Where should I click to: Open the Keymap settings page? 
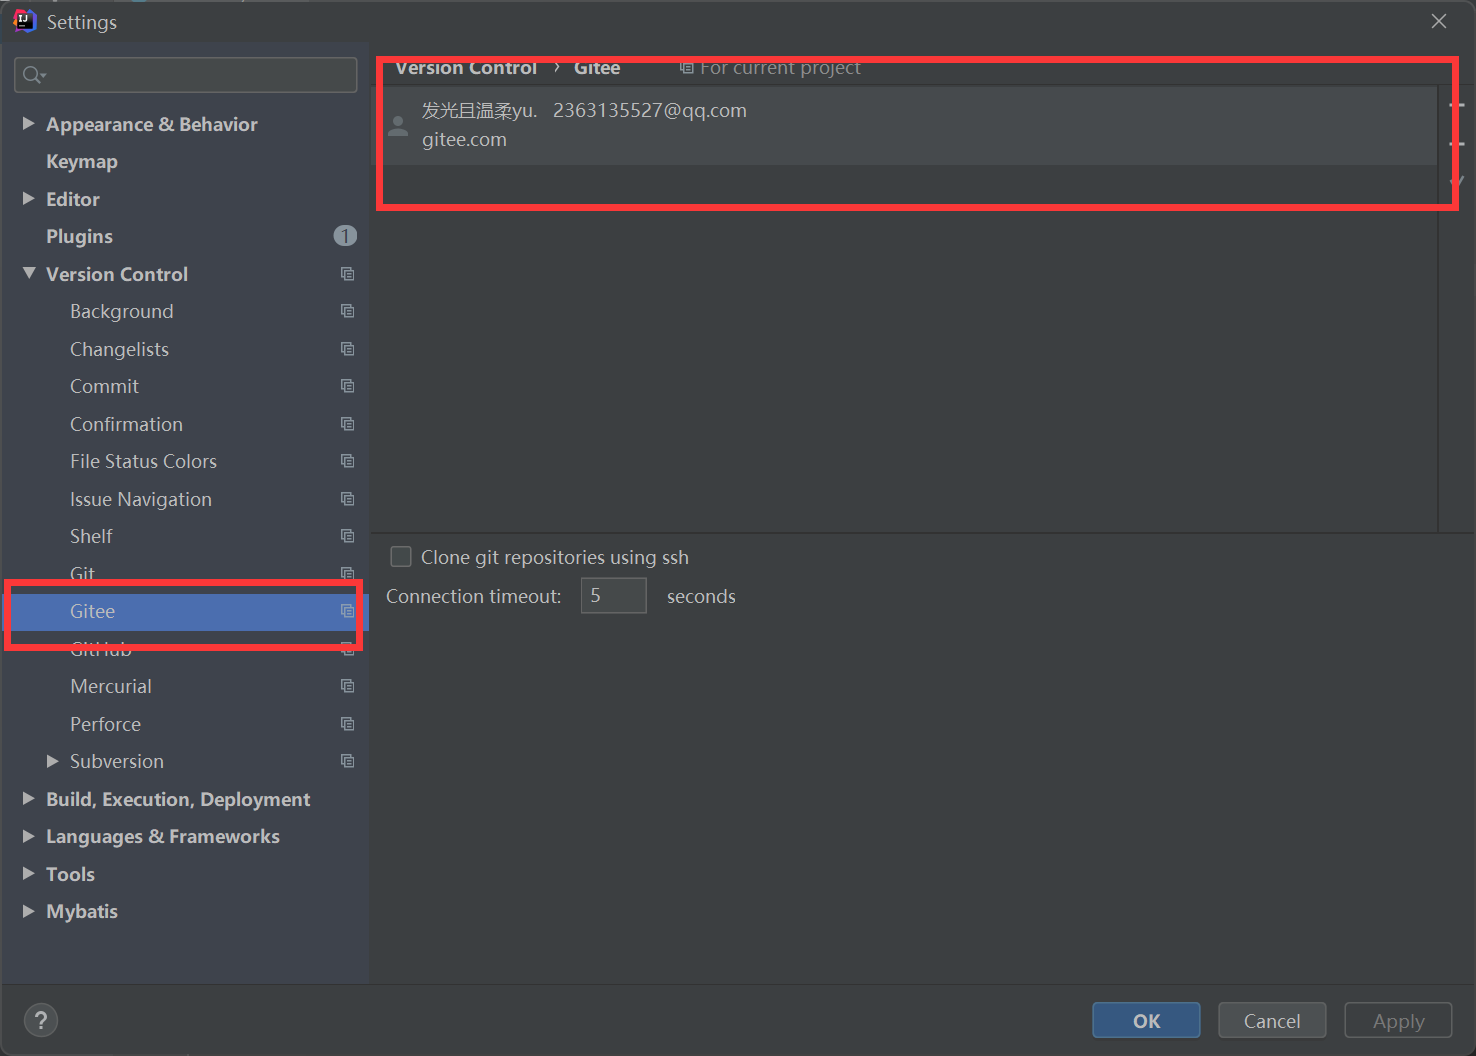82,161
